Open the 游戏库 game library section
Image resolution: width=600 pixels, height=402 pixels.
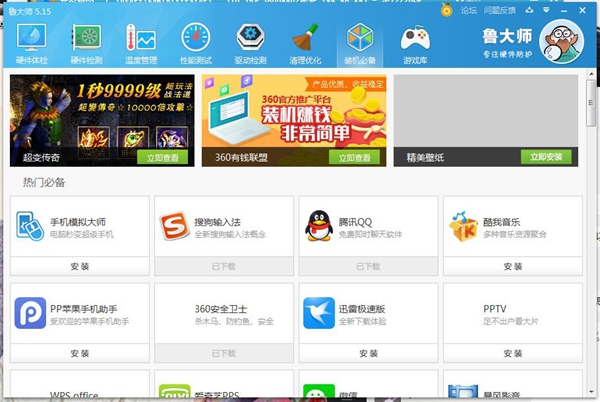click(415, 43)
